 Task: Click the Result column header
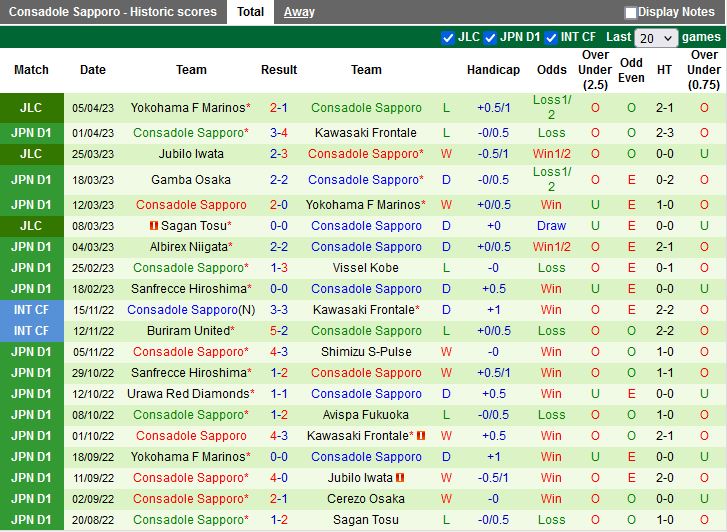tap(279, 70)
